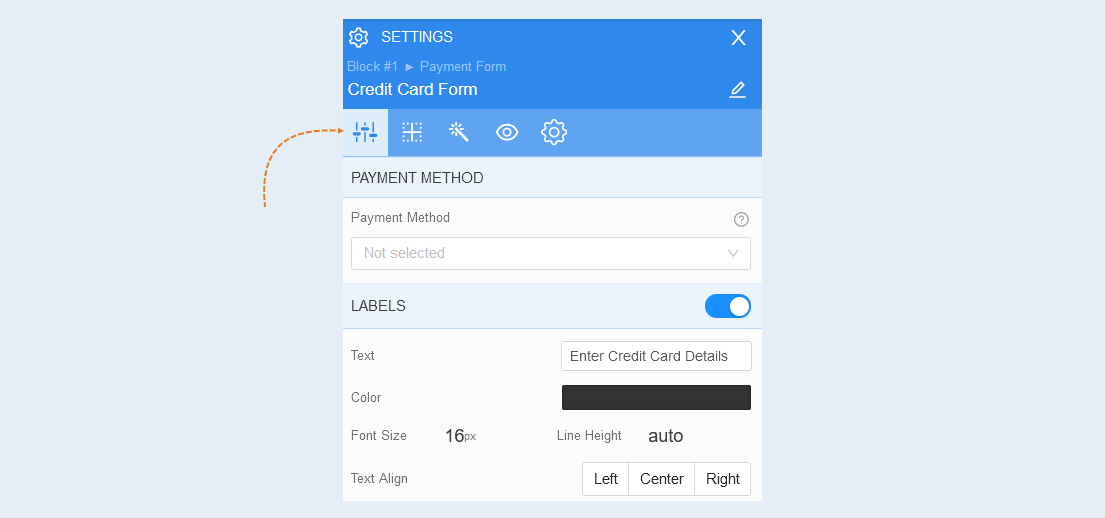Open the dark label Color swatch
Image resolution: width=1105 pixels, height=518 pixels.
[x=656, y=397]
